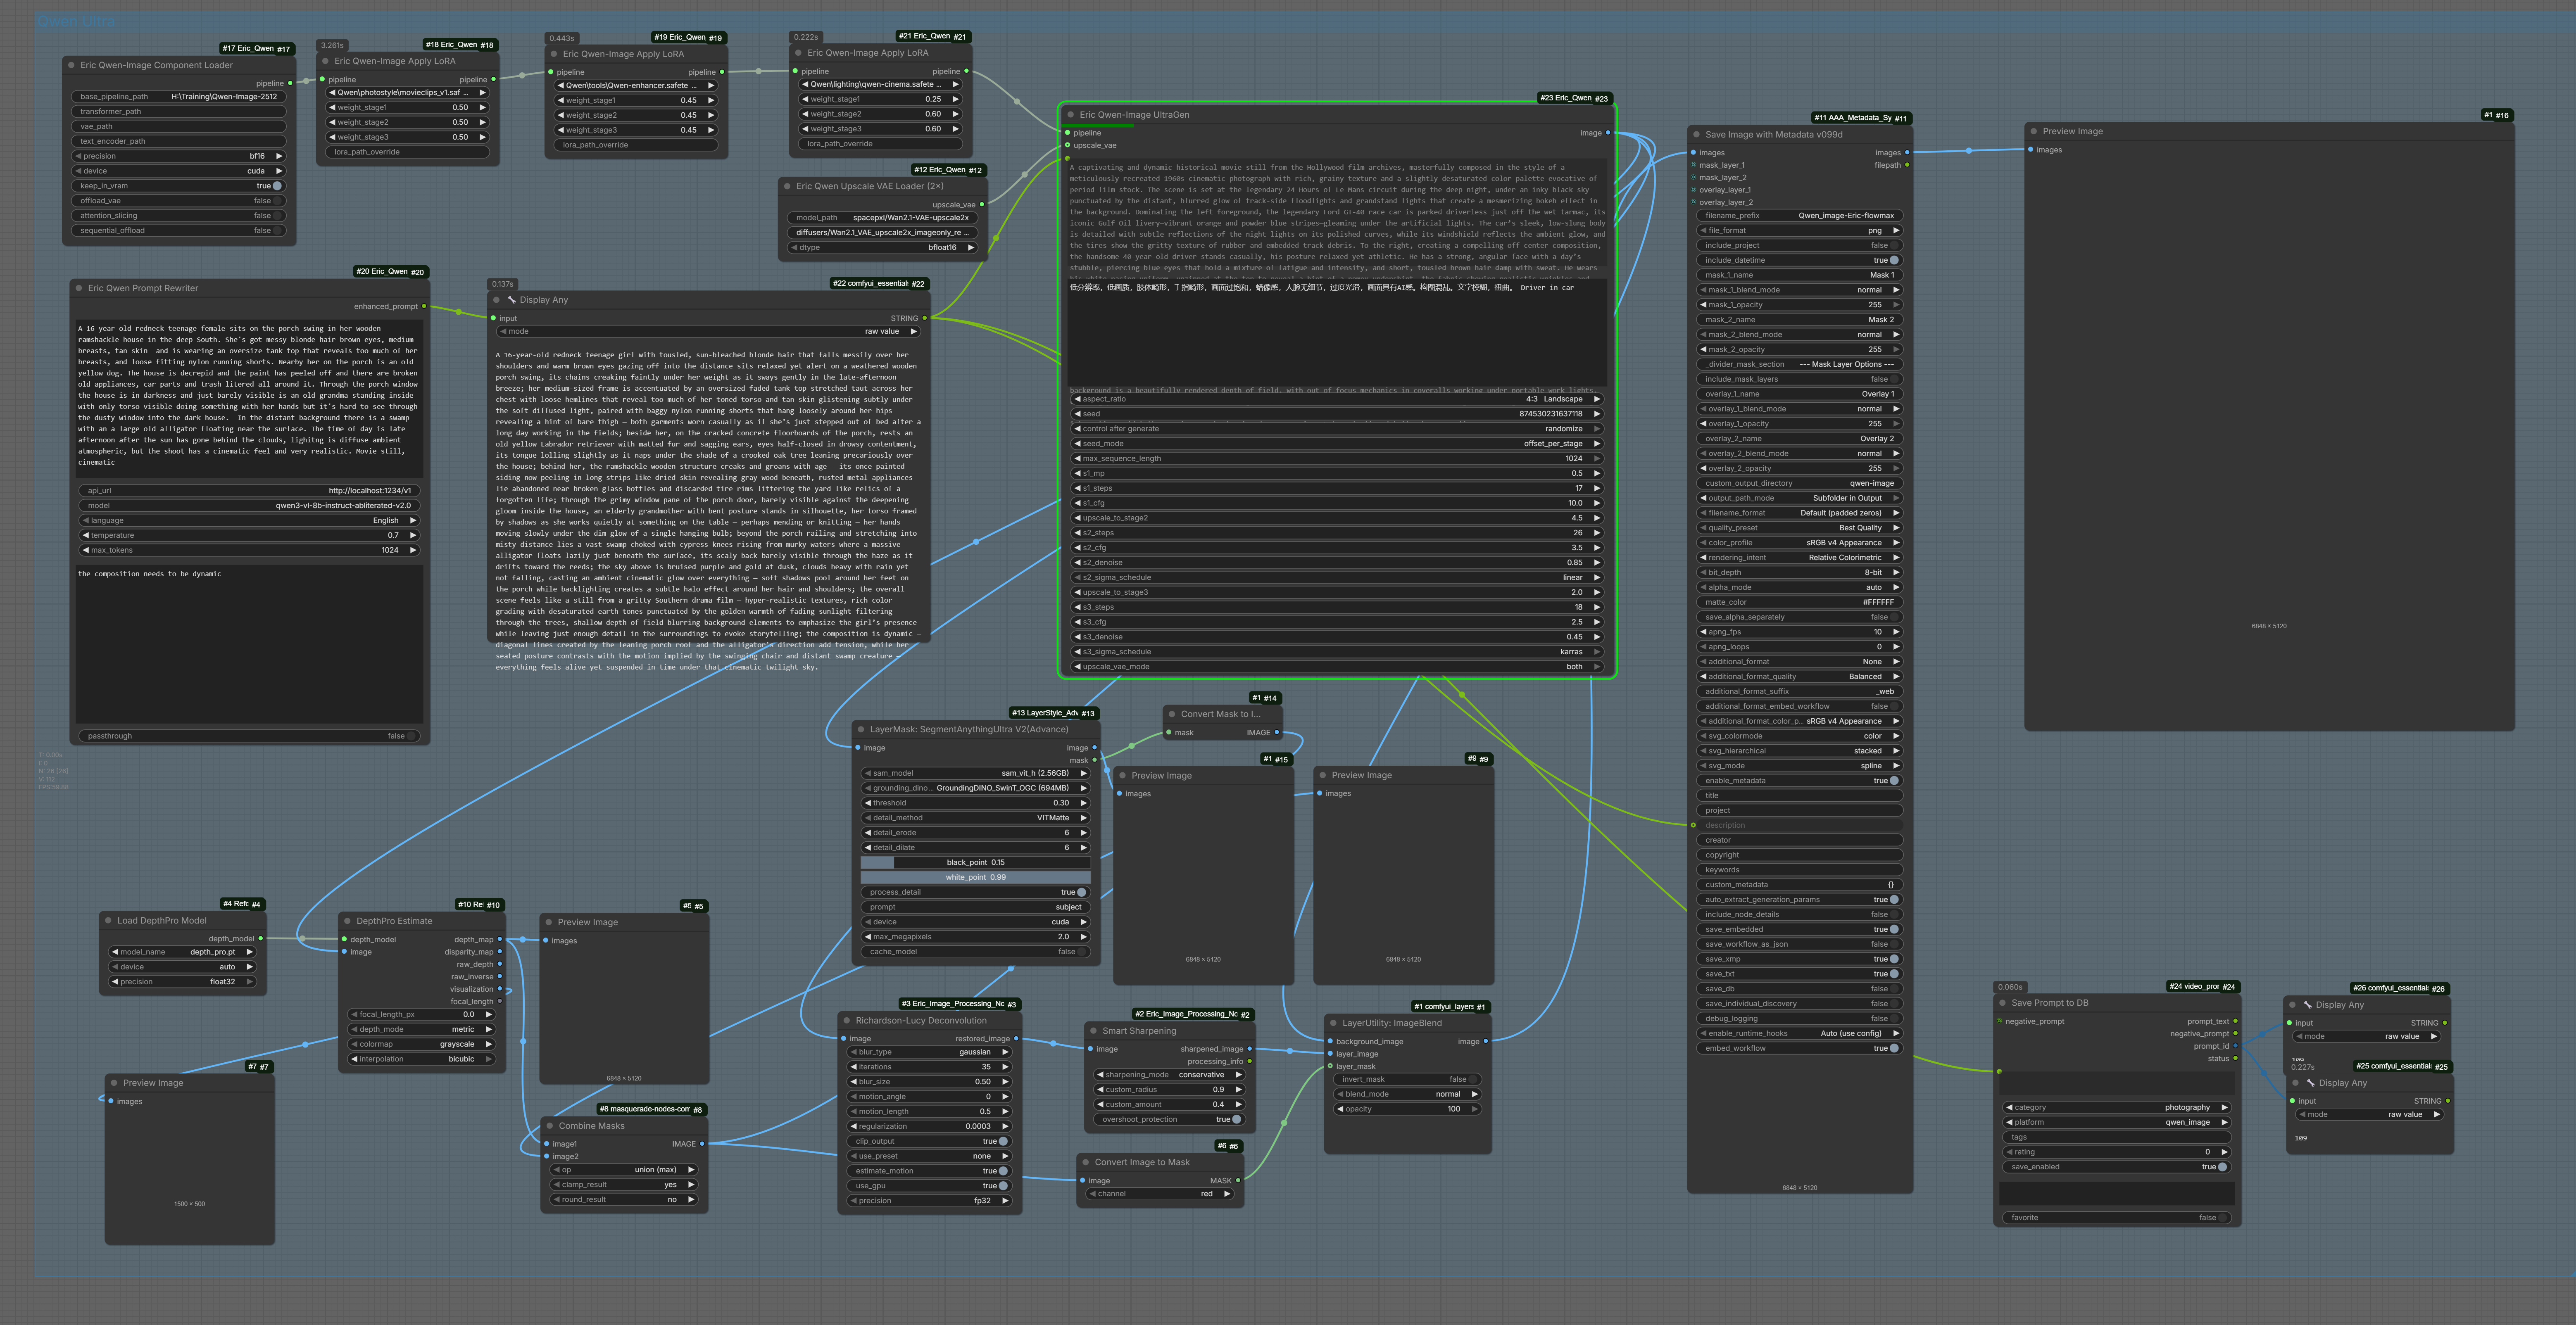
Task: Collapse the Eric Qwen-Image UltraGen node
Action: 1071,115
